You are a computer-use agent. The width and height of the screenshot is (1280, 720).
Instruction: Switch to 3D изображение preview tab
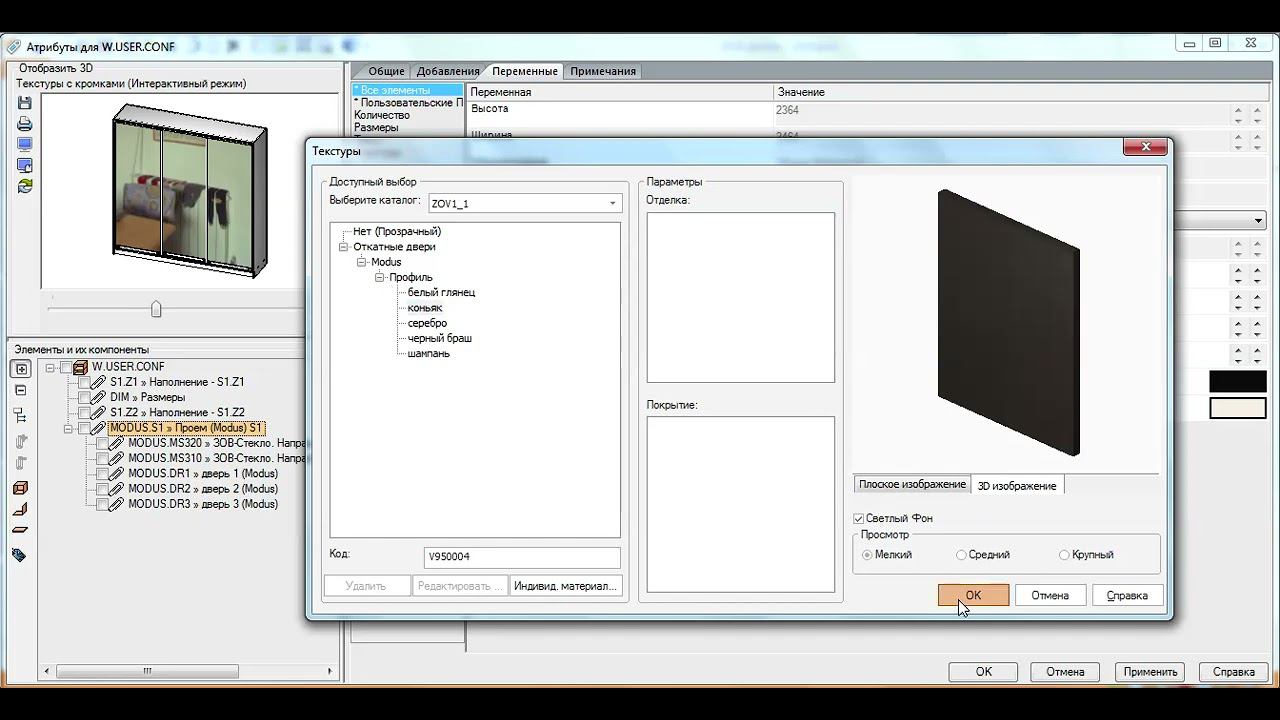(x=1017, y=485)
